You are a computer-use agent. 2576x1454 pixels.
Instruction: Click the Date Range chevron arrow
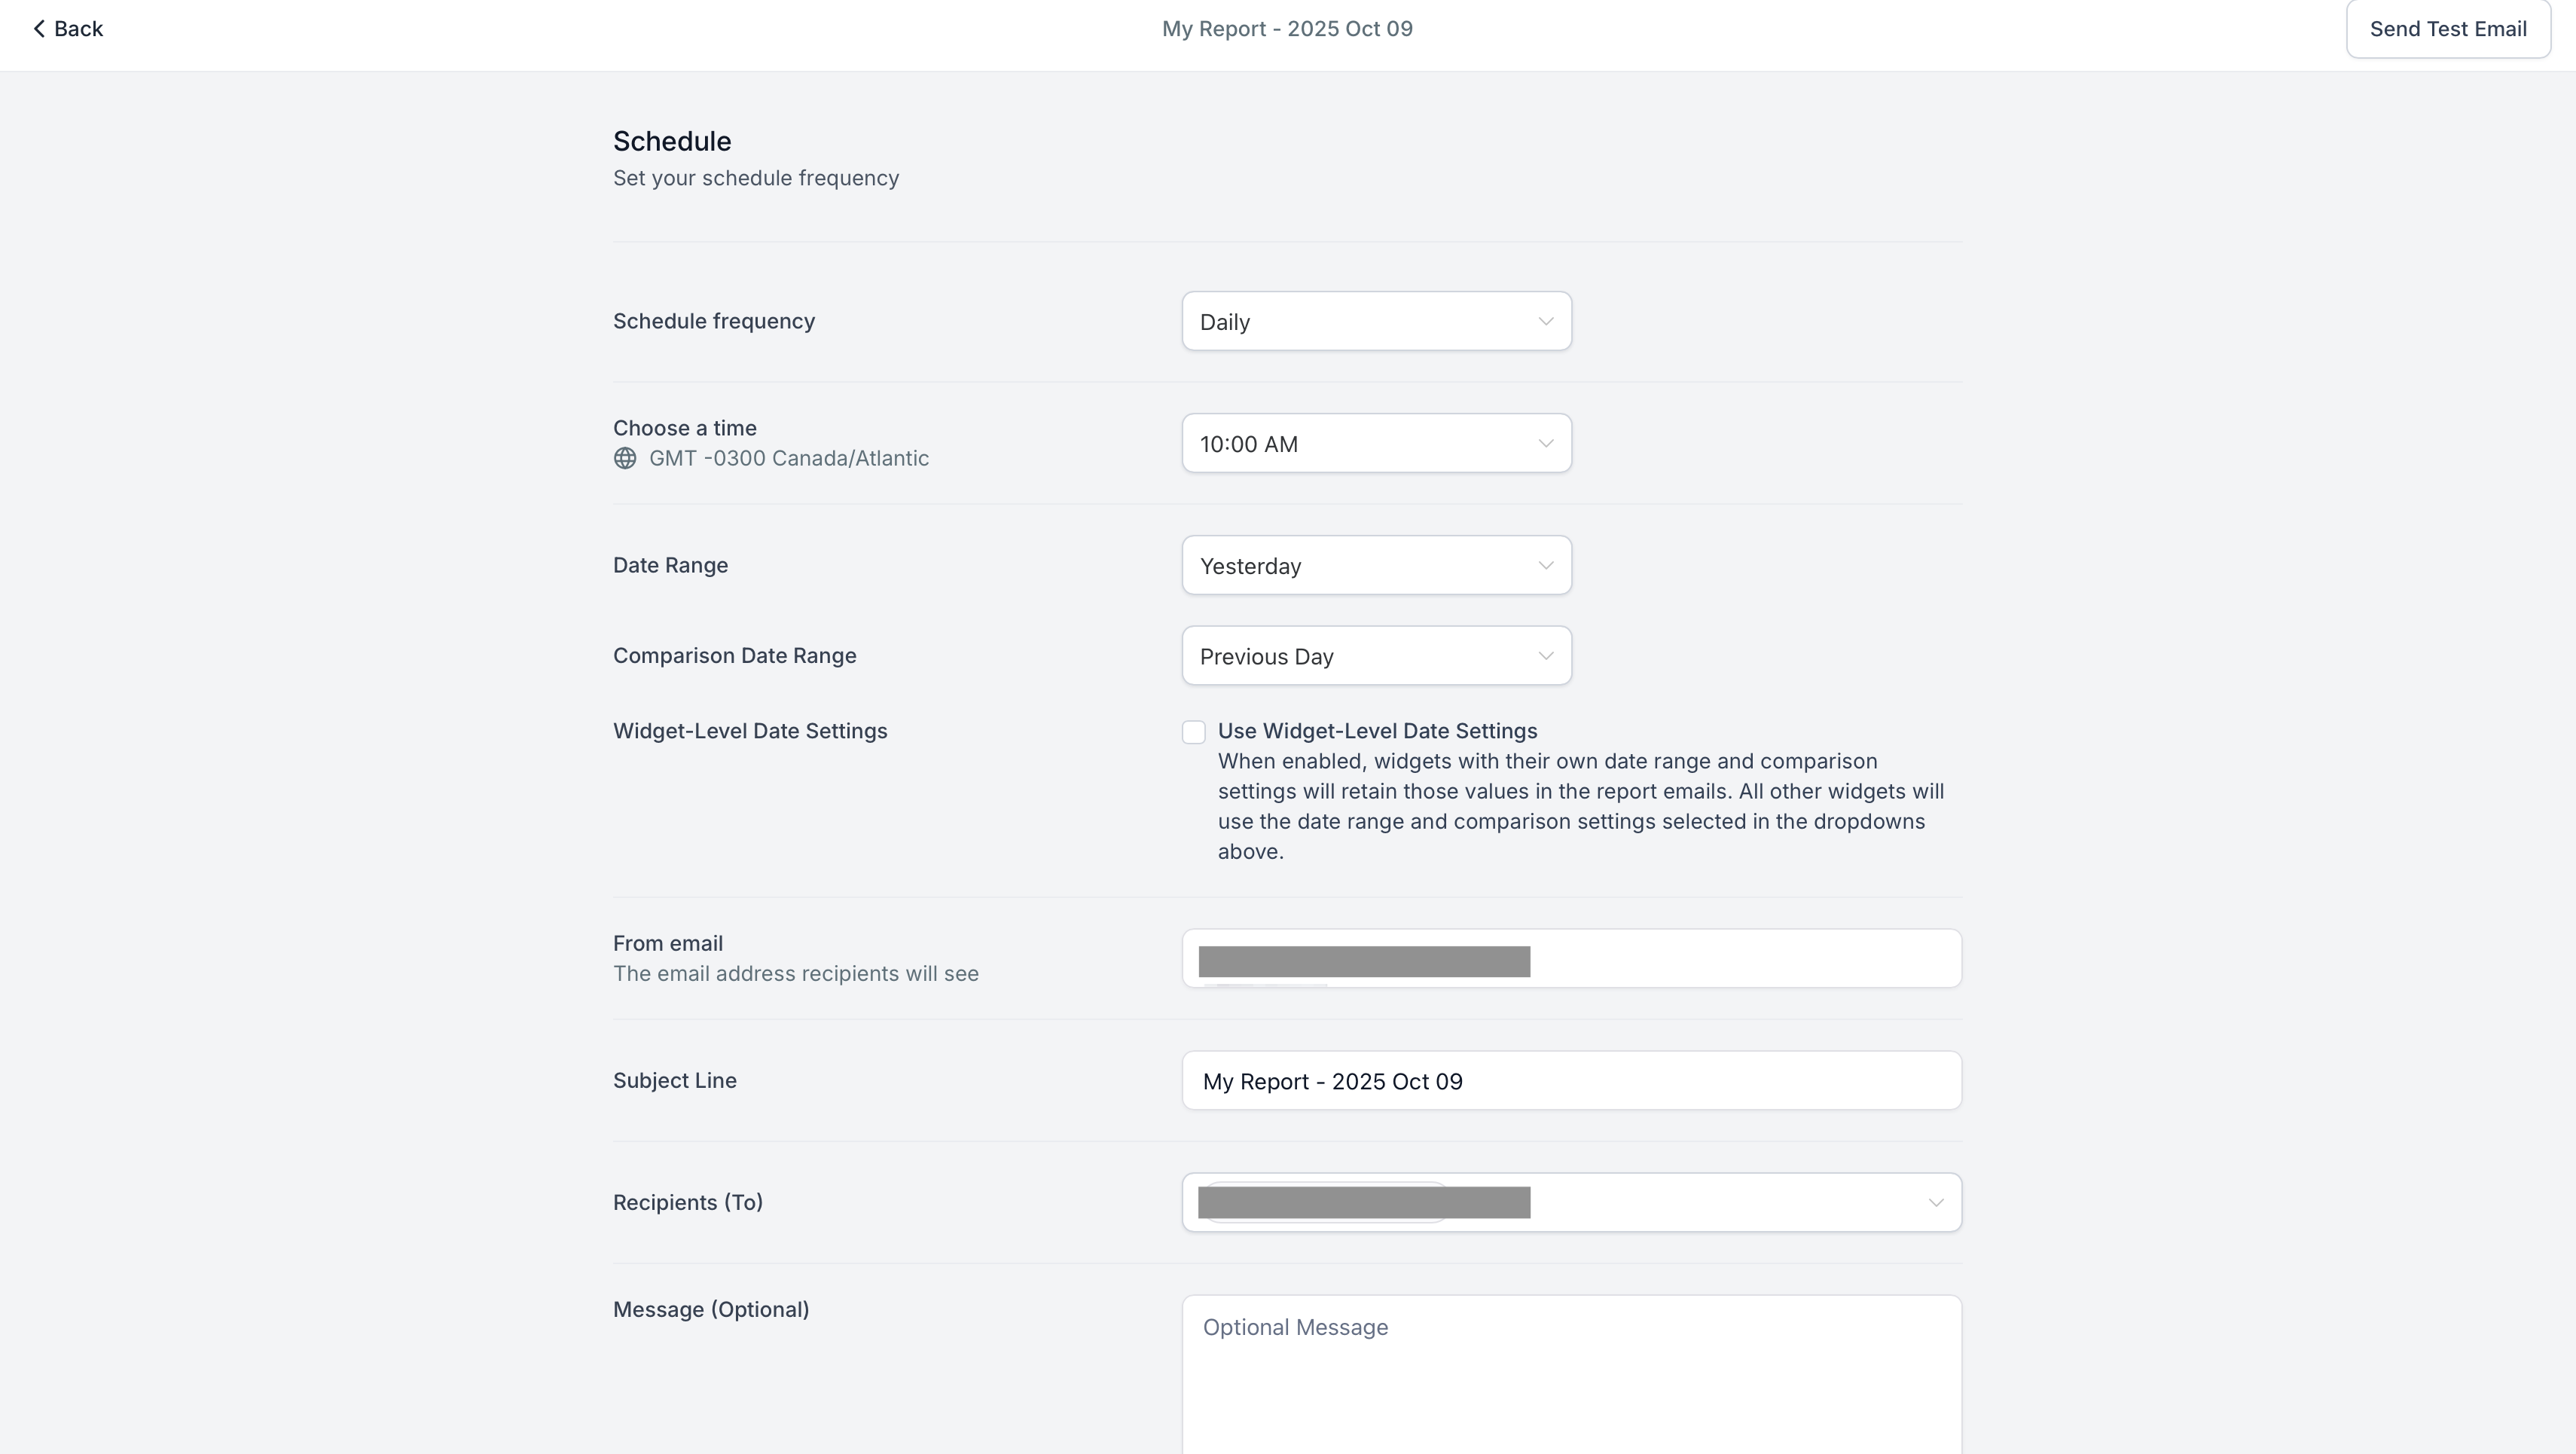[1545, 566]
